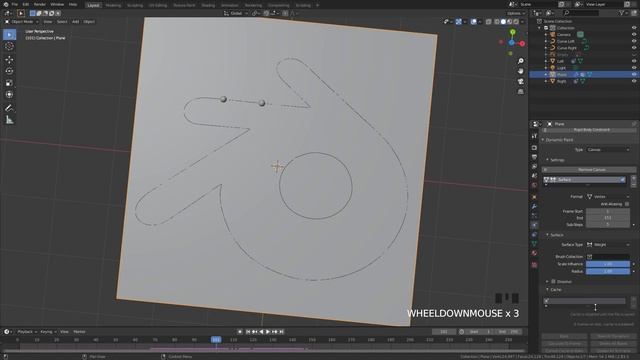The image size is (640, 360).
Task: Open Dynamic Paint Type Canvas dropdown
Action: click(x=608, y=150)
